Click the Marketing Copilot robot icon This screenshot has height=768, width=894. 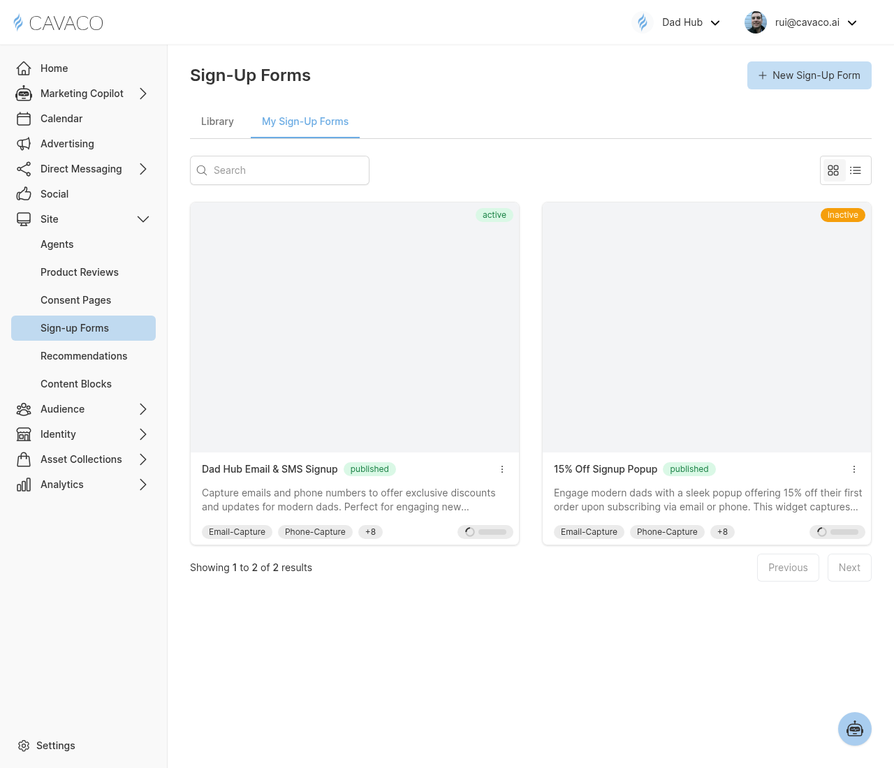tap(23, 94)
